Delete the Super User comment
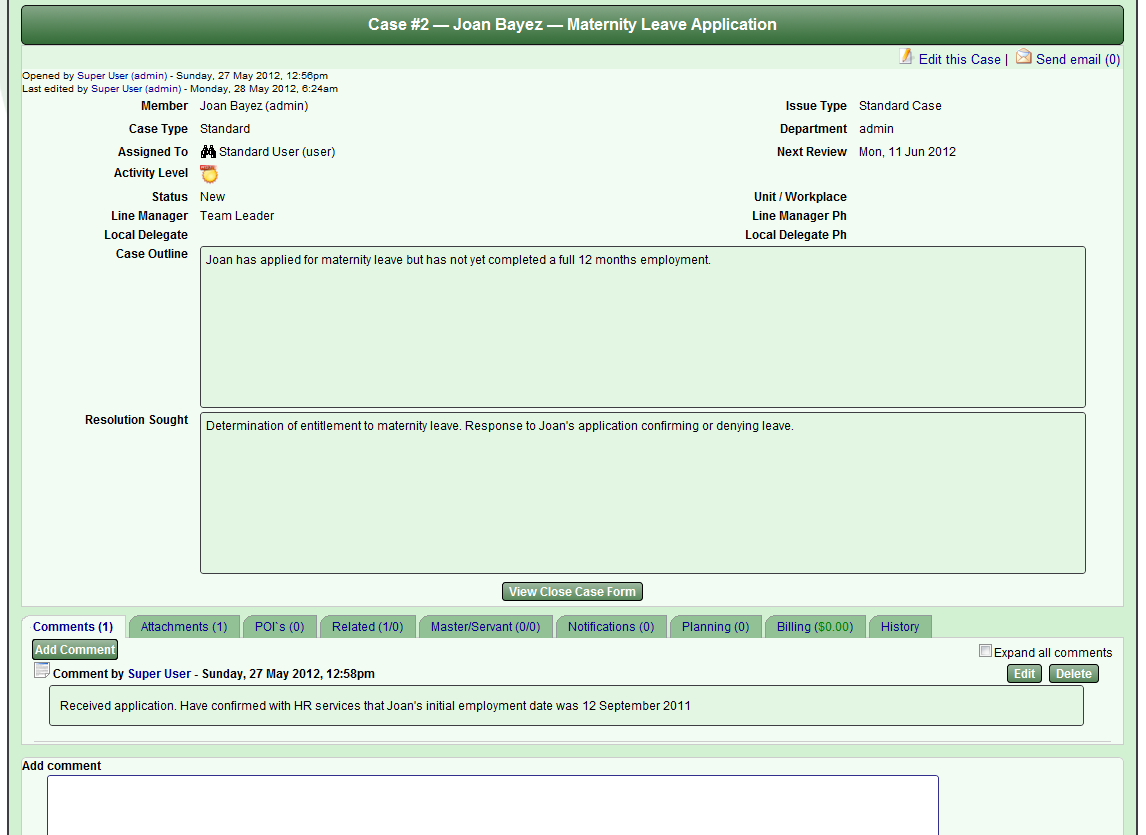This screenshot has height=835, width=1146. [1073, 673]
